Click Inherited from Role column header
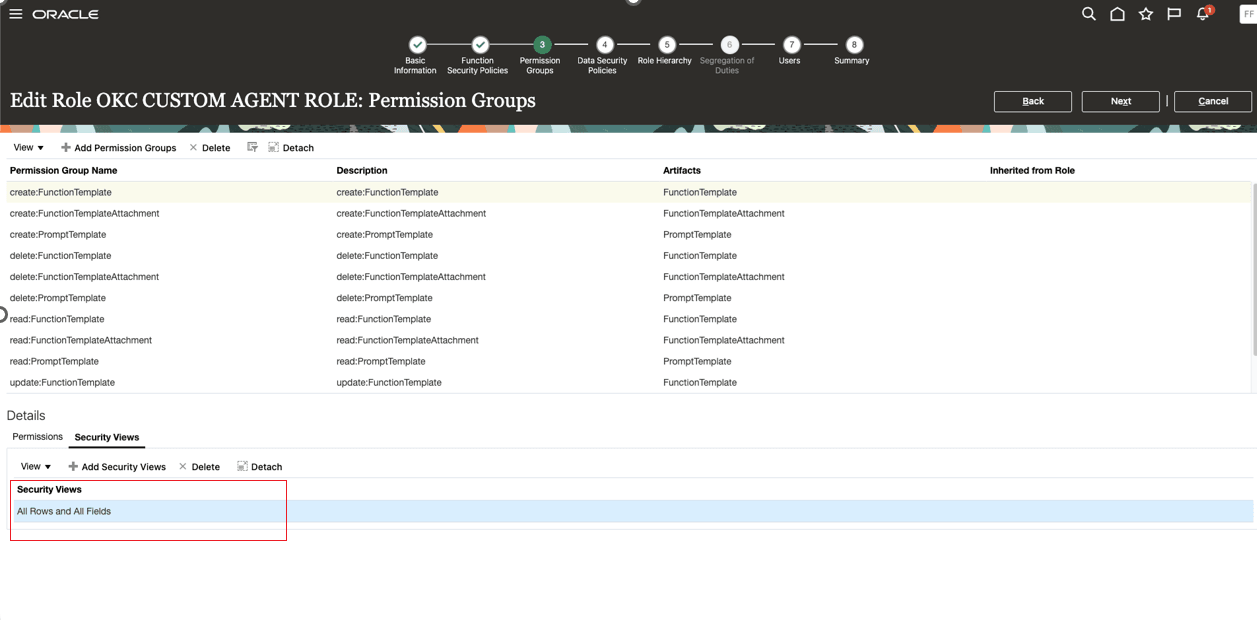The image size is (1257, 620). coord(1032,170)
